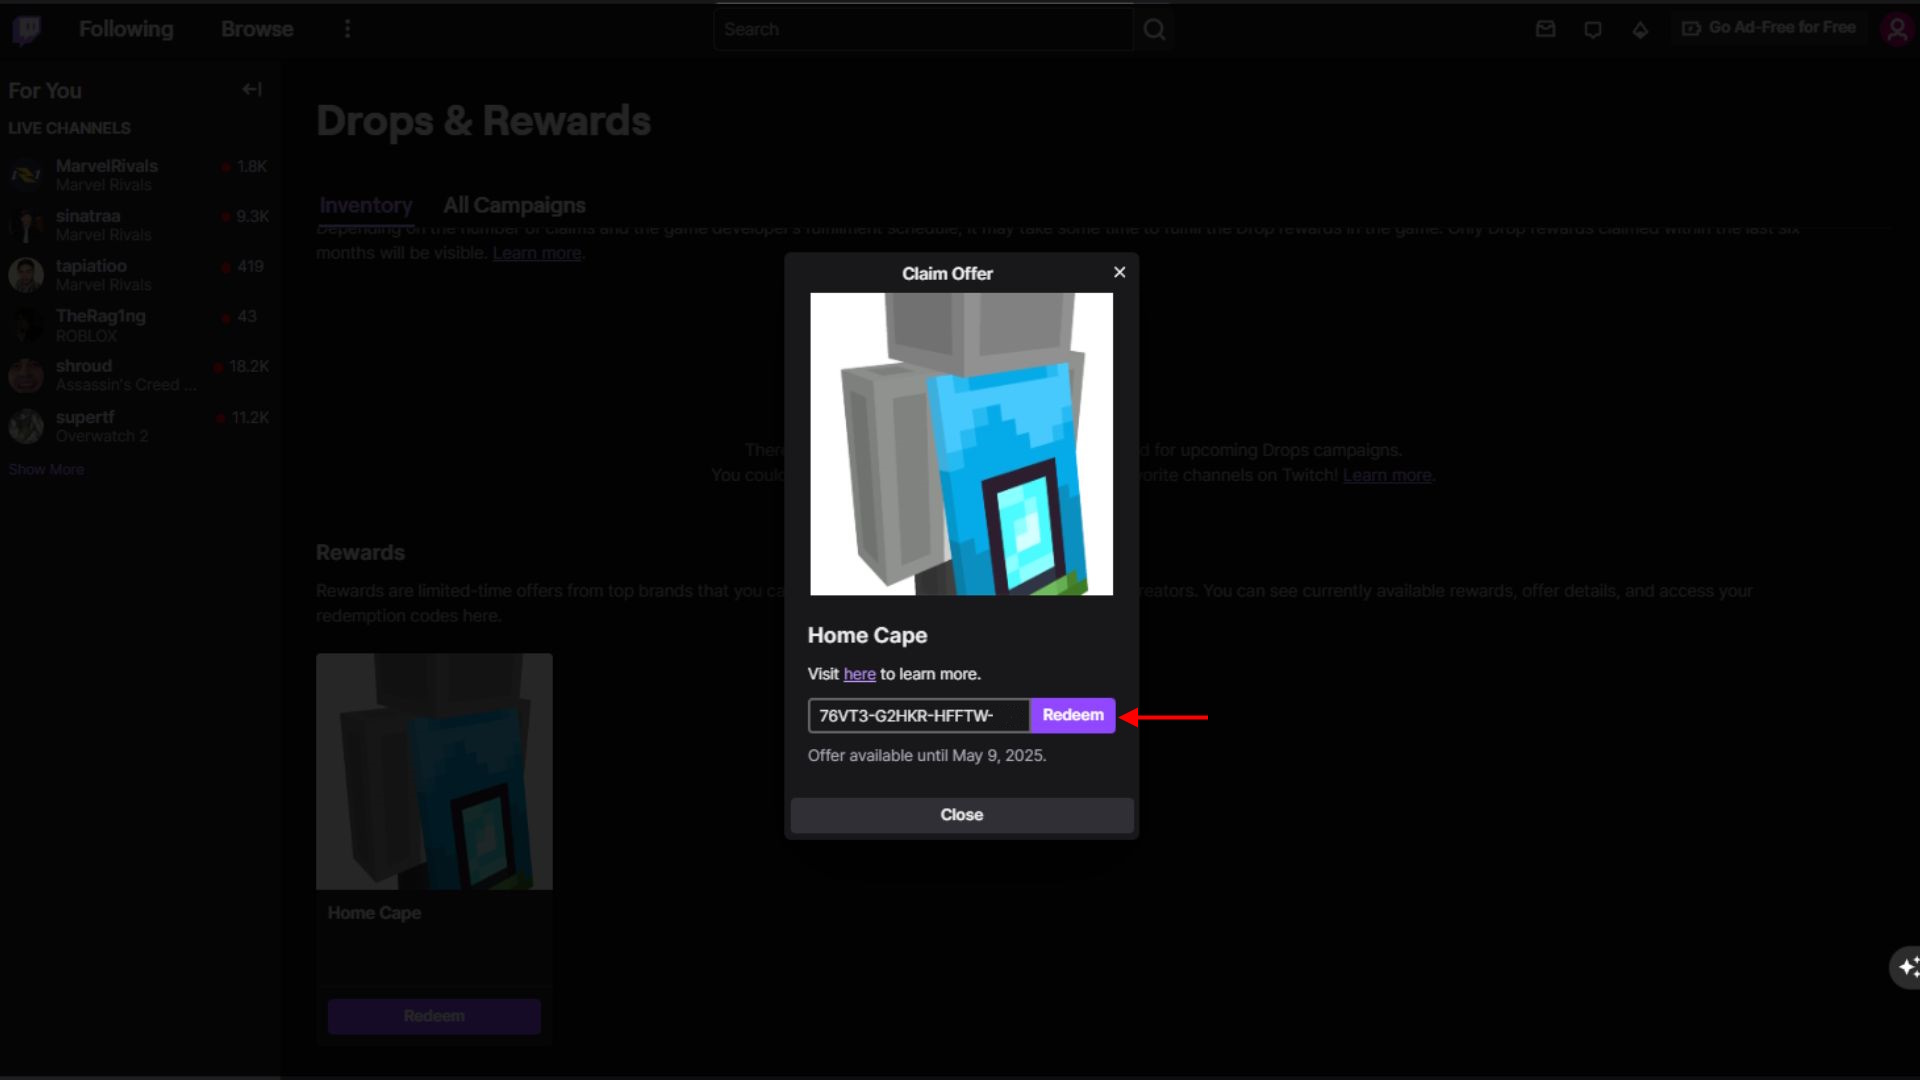Viewport: 1920px width, 1080px height.
Task: Click the redemption code field
Action: click(x=918, y=716)
